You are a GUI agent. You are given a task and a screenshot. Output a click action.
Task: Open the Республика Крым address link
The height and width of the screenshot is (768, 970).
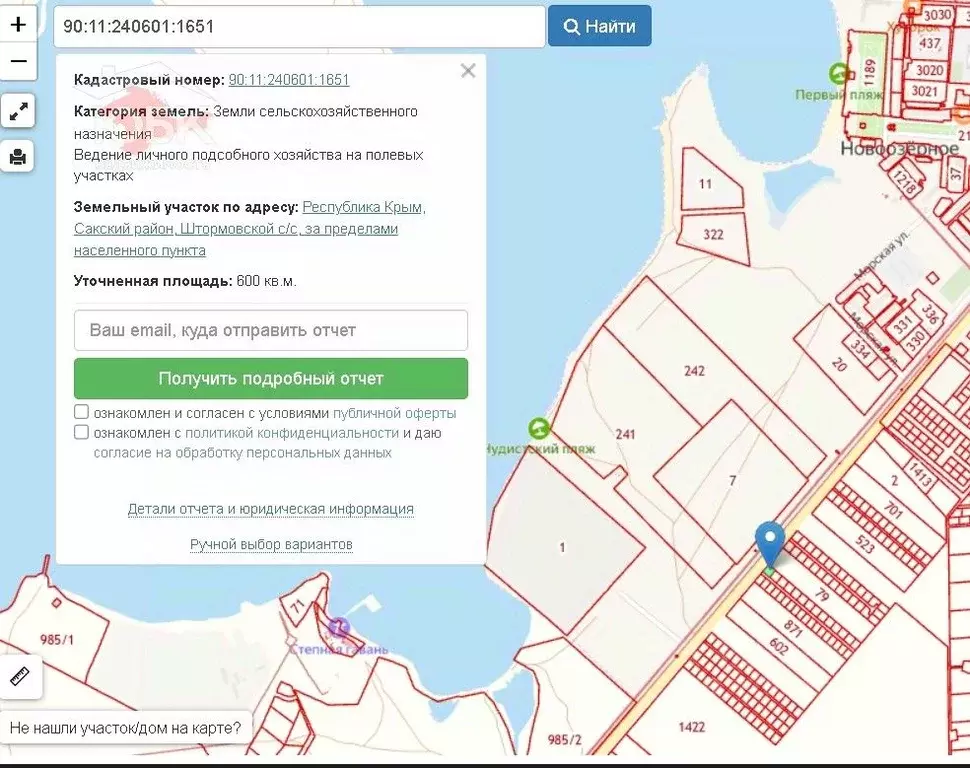[250, 229]
